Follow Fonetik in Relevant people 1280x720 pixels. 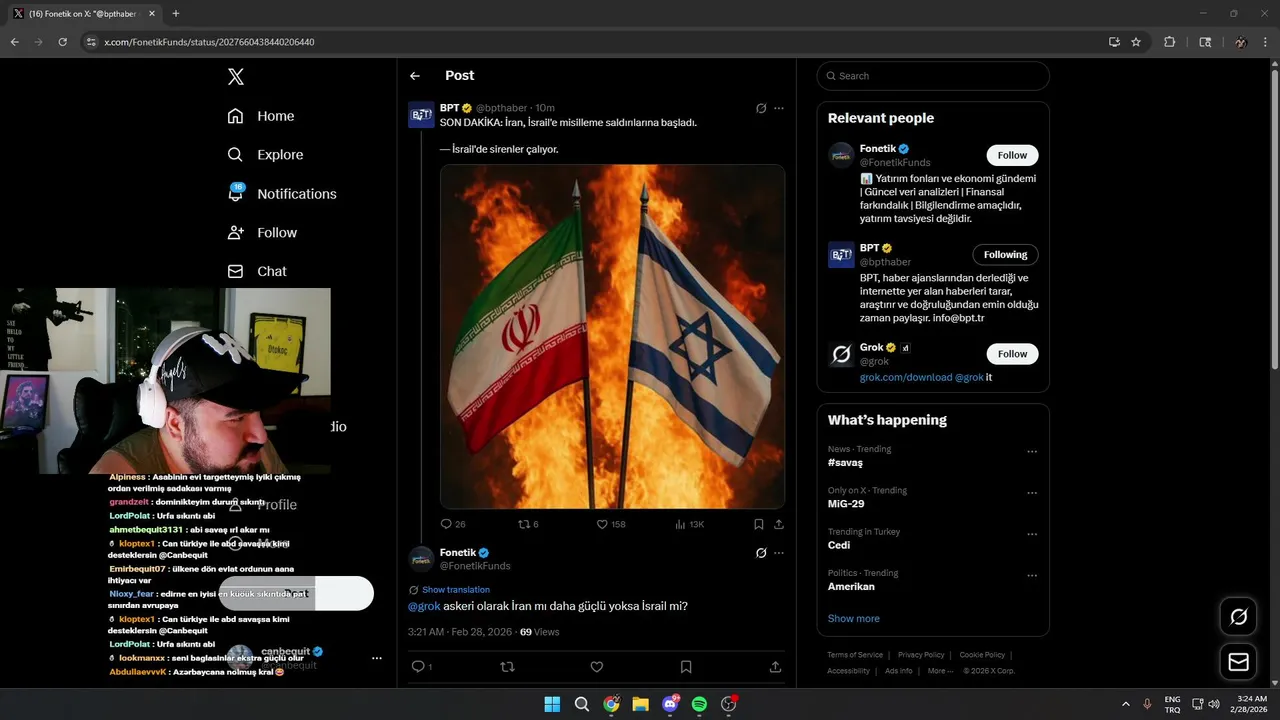coord(1012,155)
